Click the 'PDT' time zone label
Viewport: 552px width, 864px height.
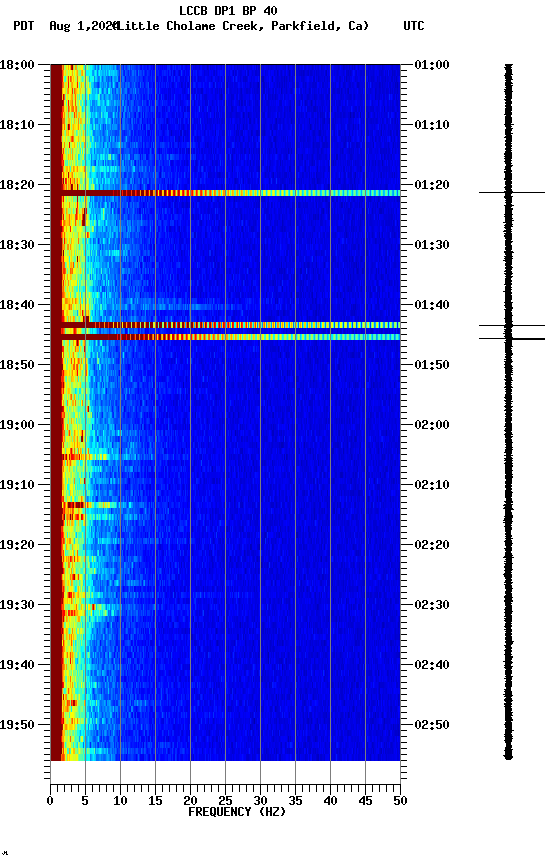pos(24,26)
